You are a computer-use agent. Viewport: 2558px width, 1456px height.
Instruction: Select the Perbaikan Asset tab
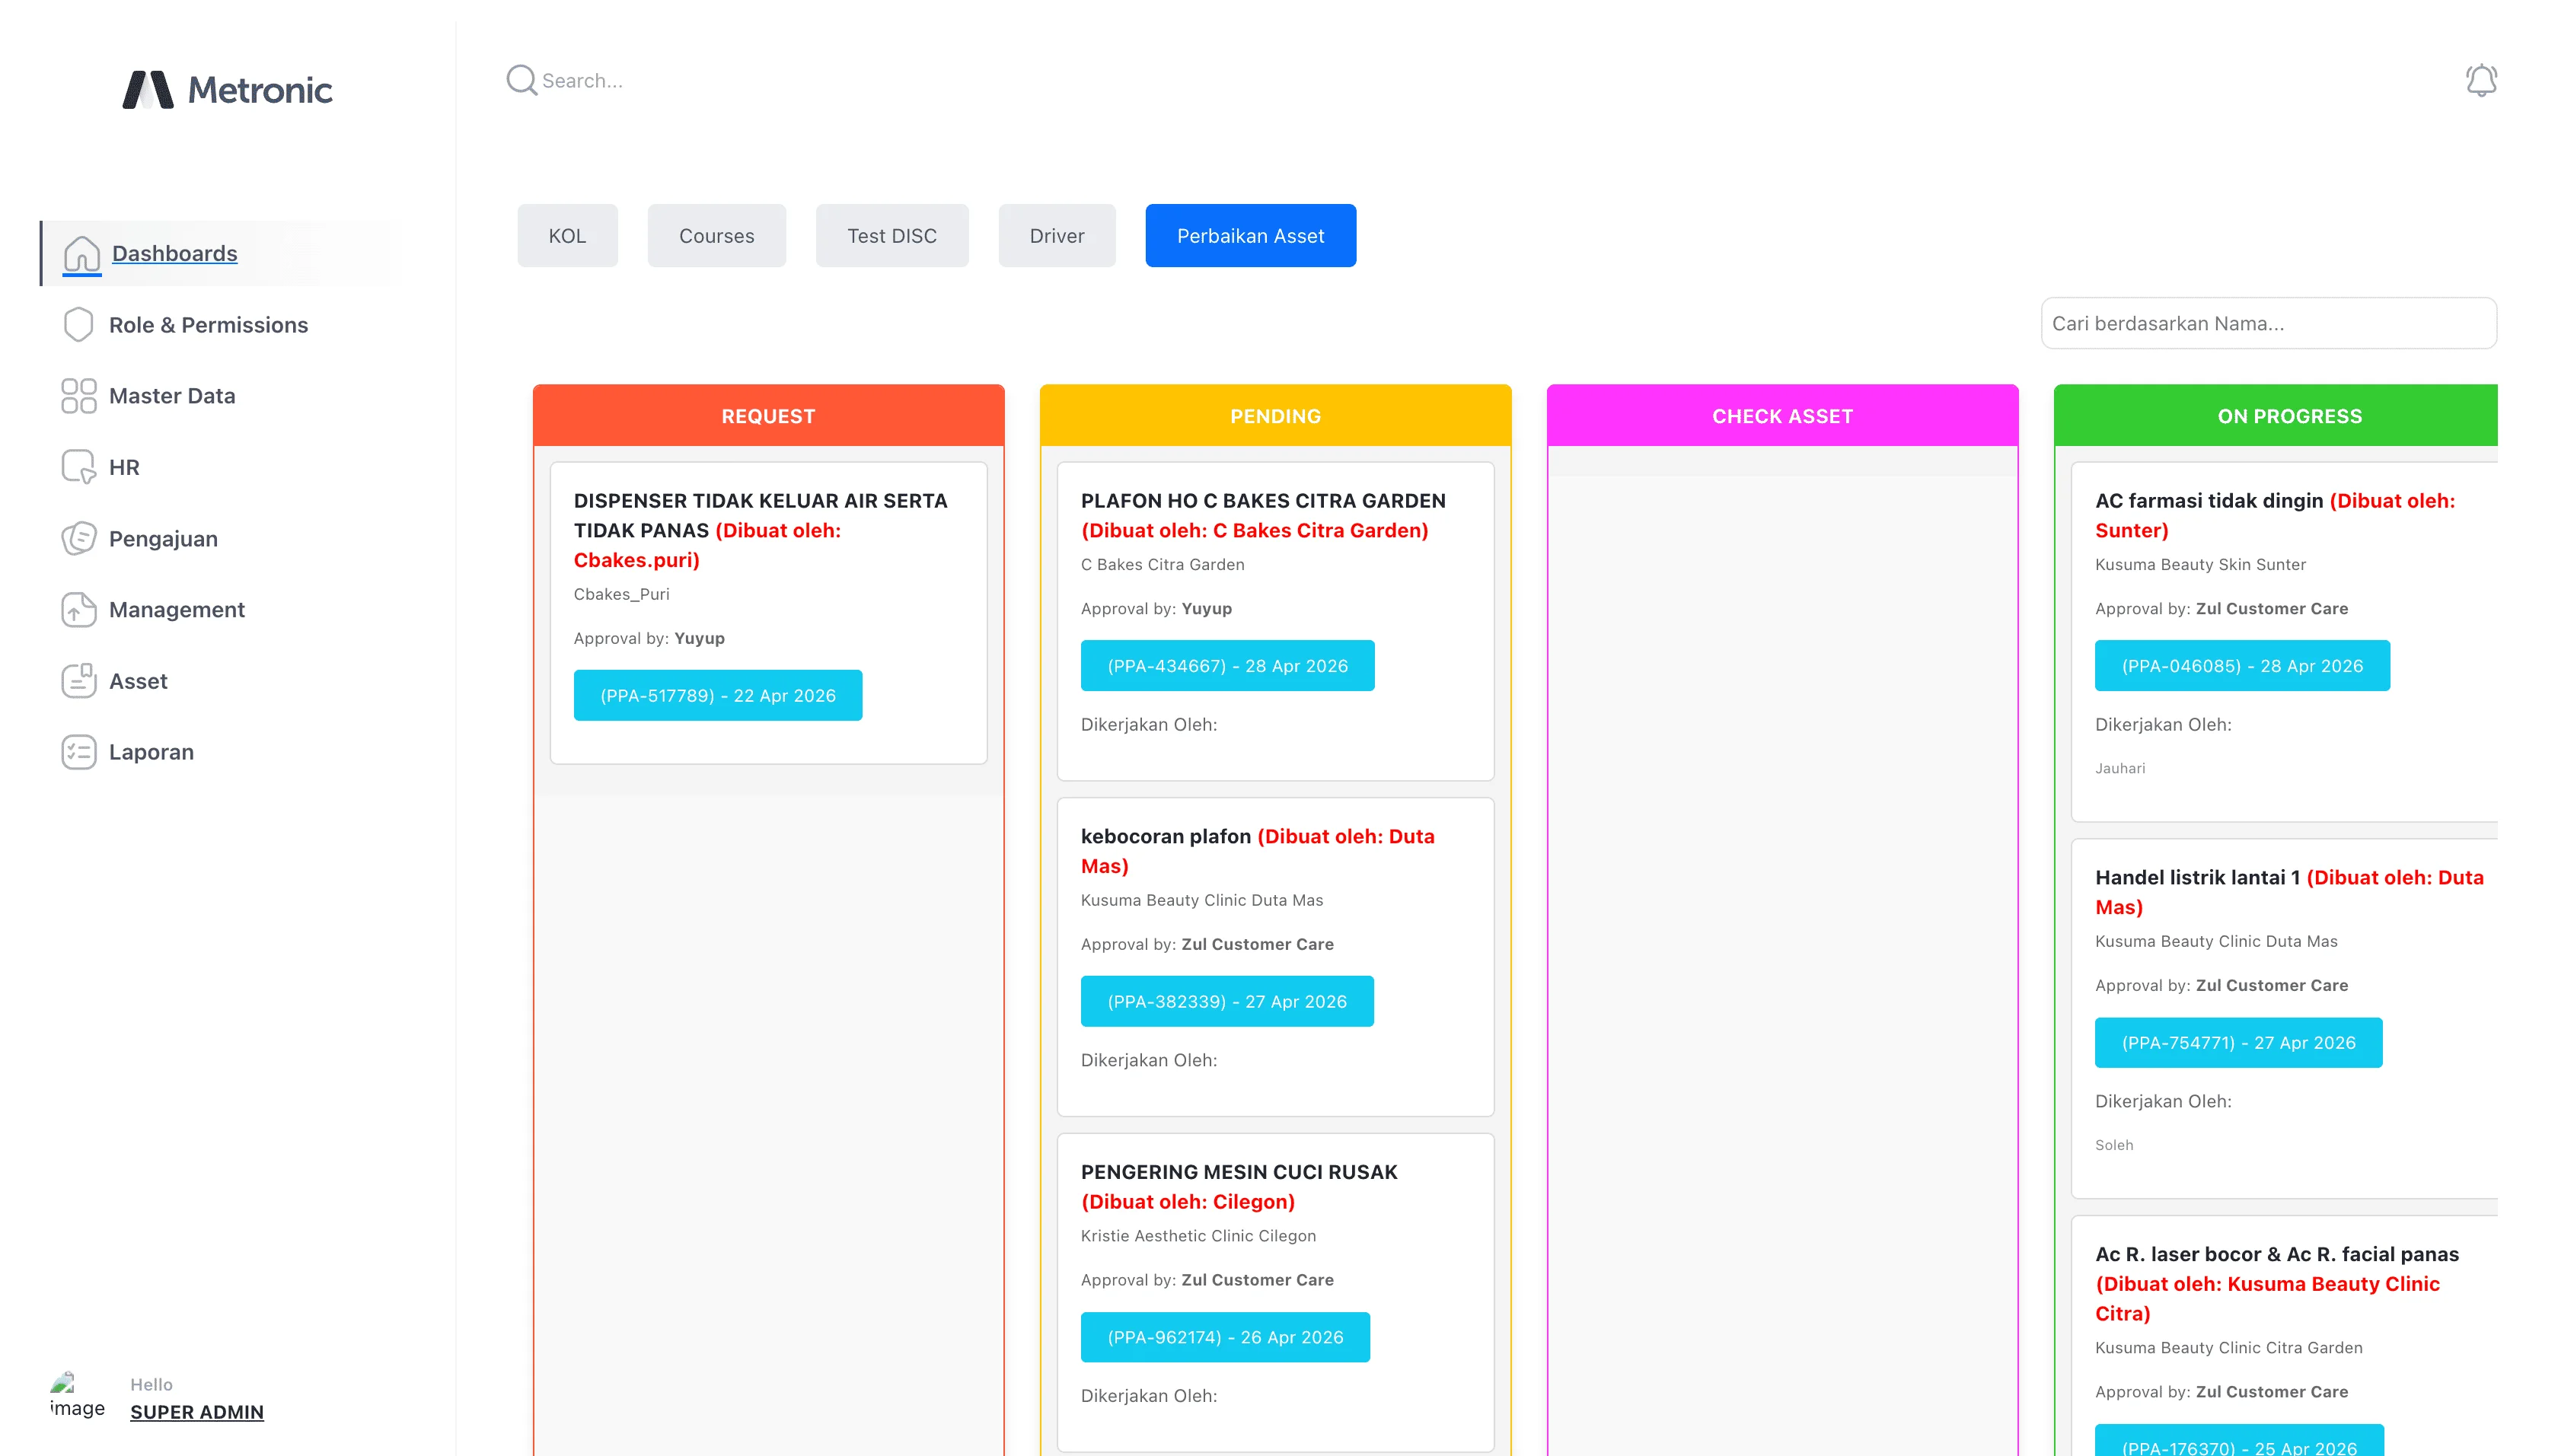pos(1250,235)
